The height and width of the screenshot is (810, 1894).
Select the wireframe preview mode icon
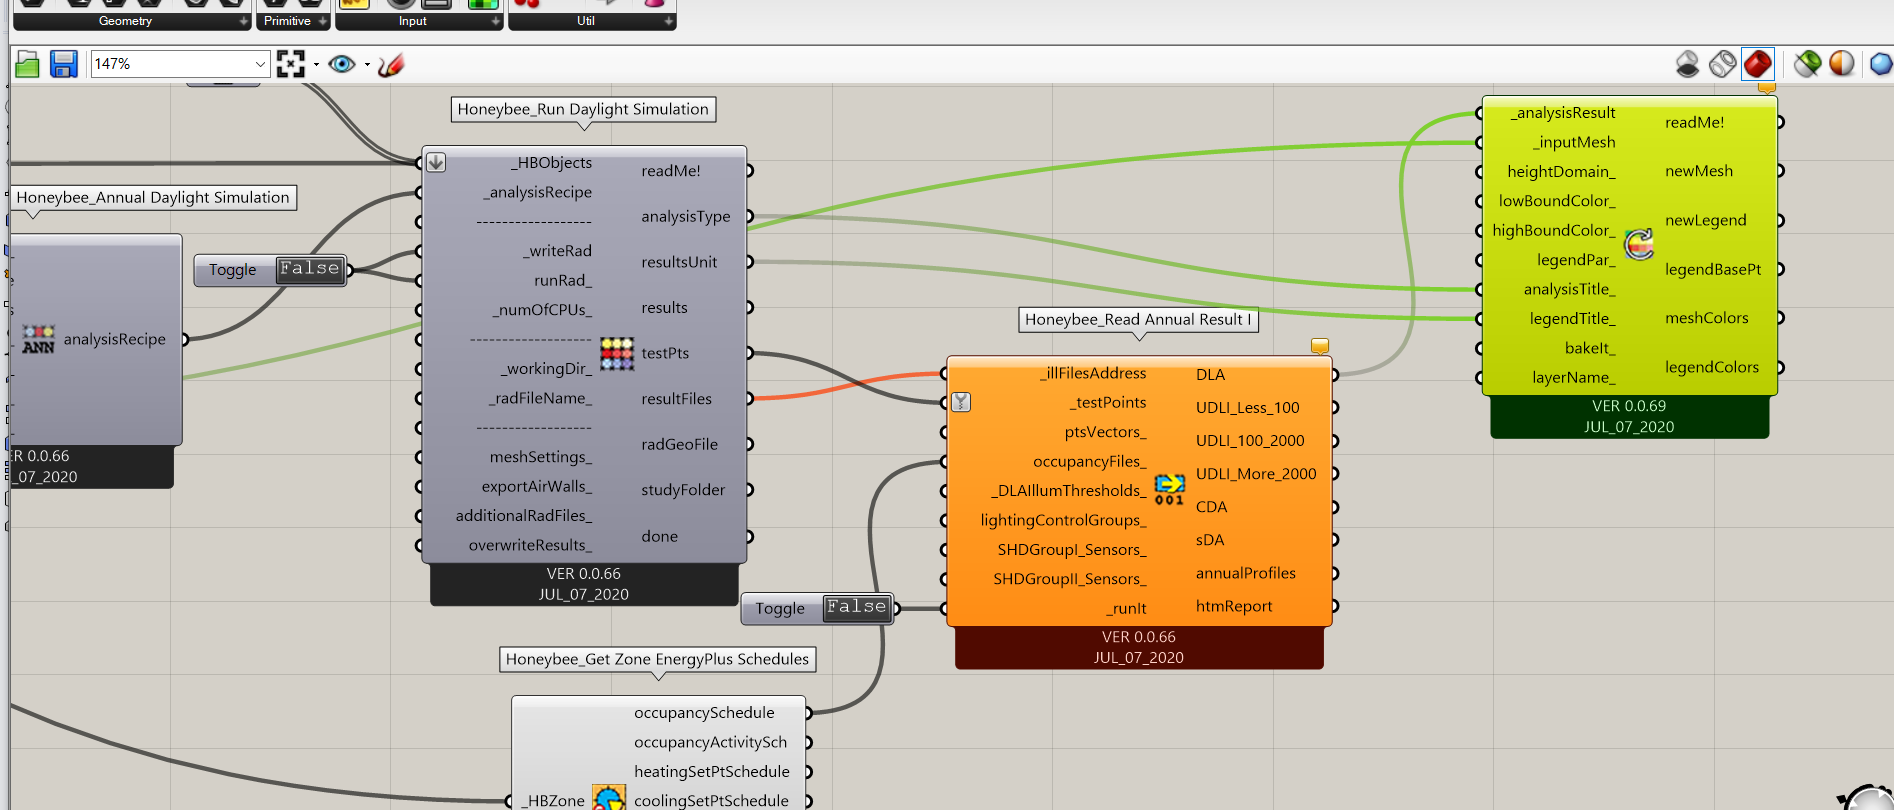1722,64
